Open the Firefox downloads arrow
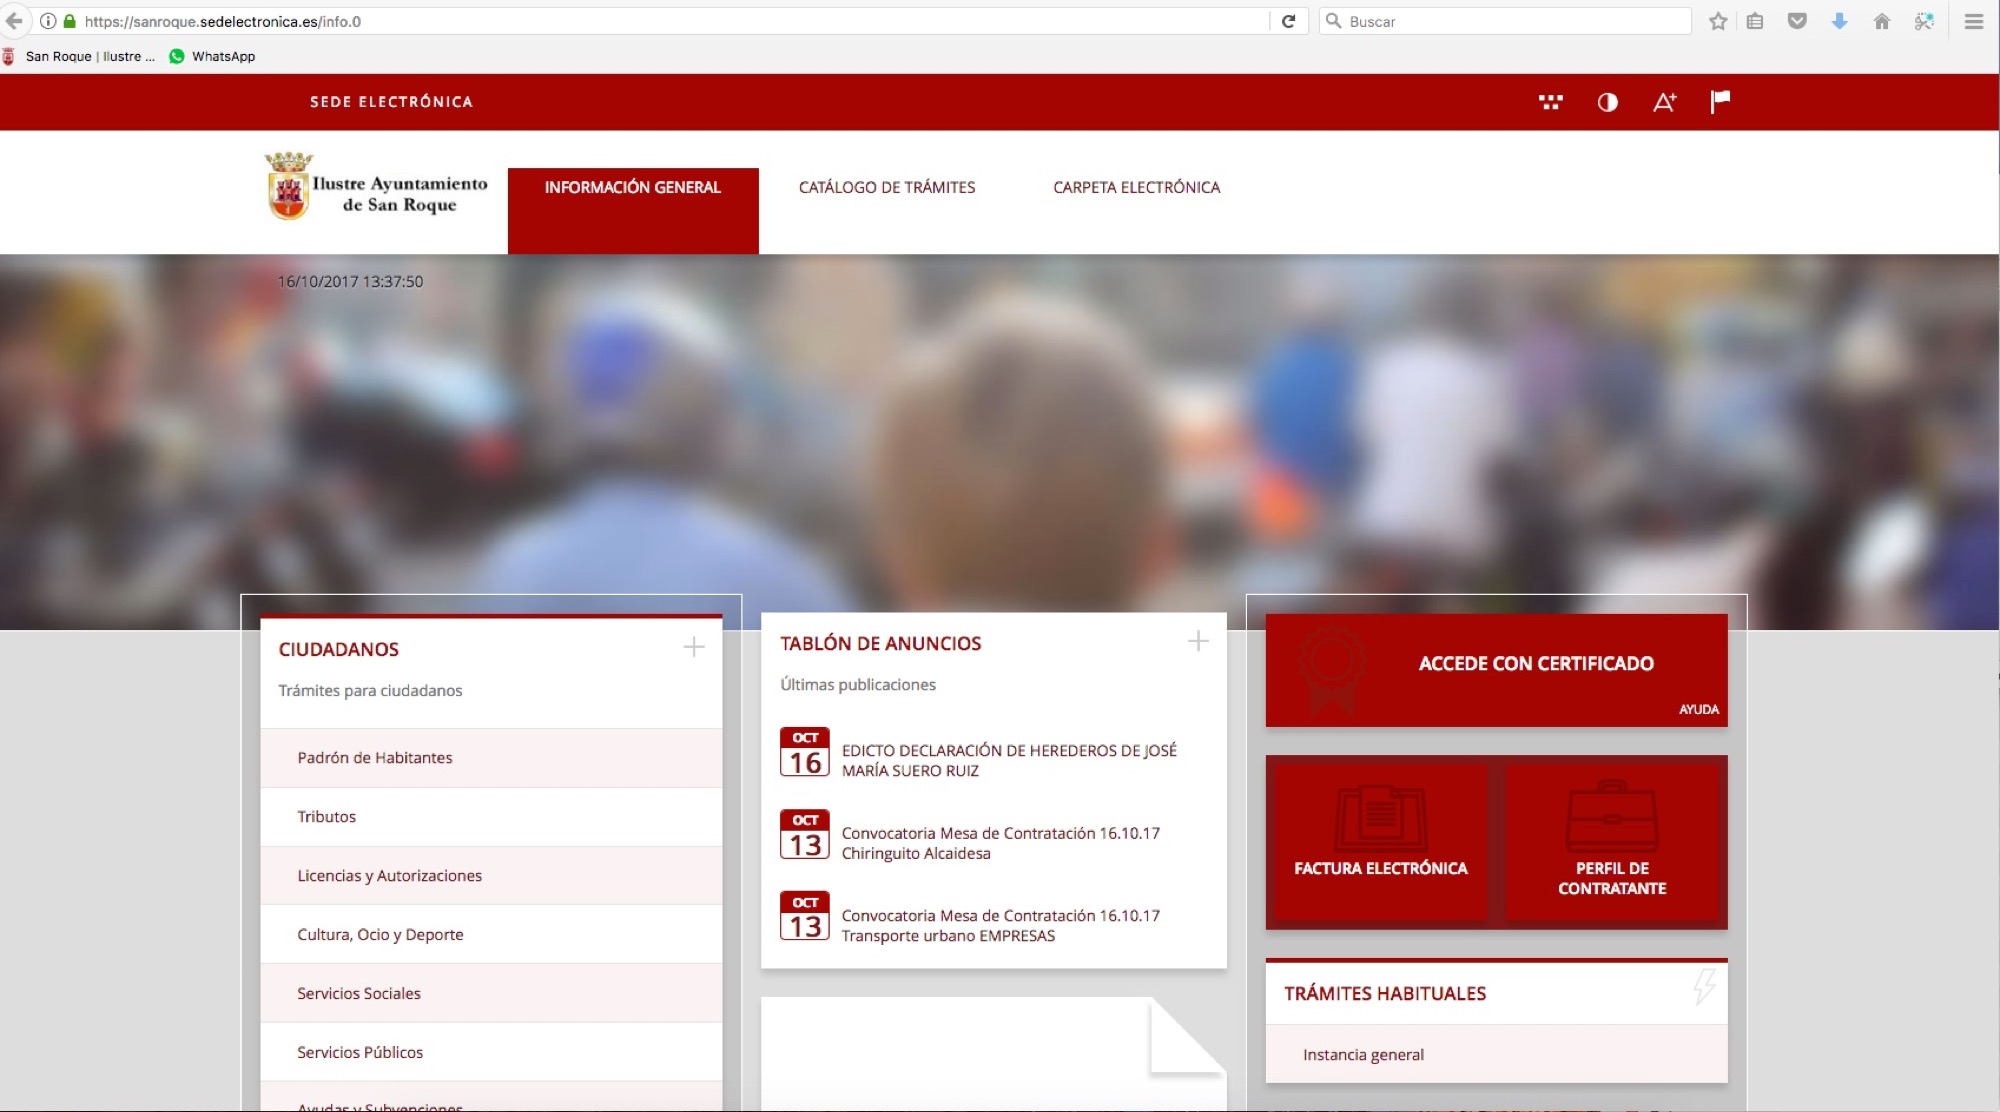This screenshot has height=1112, width=2000. pos(1839,21)
